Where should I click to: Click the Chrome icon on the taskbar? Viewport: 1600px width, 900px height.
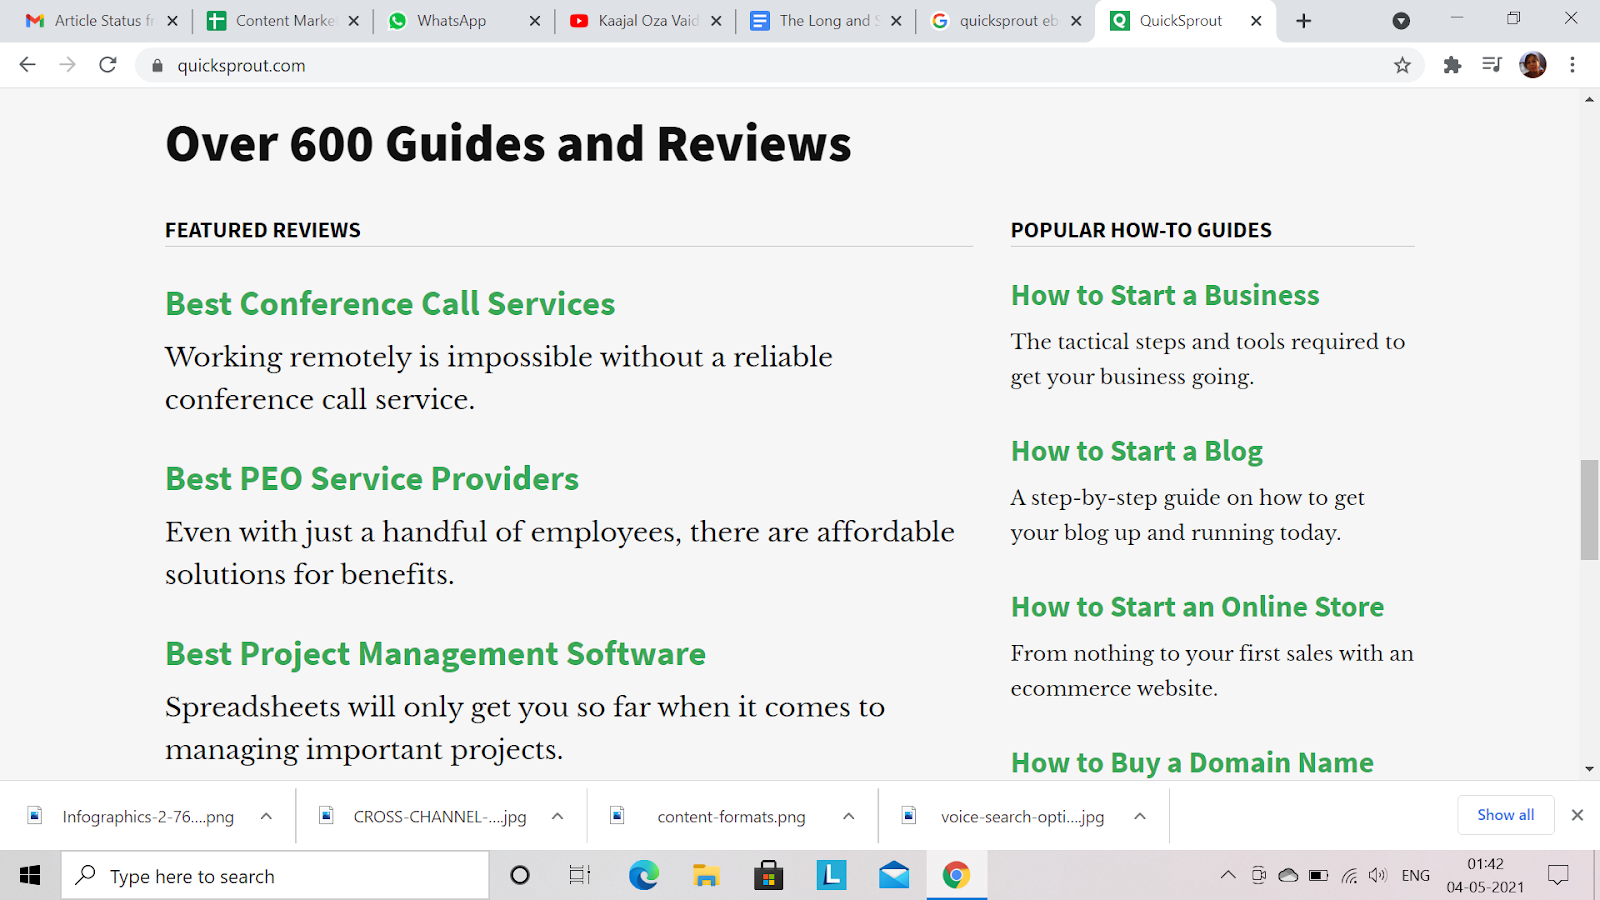pos(956,876)
